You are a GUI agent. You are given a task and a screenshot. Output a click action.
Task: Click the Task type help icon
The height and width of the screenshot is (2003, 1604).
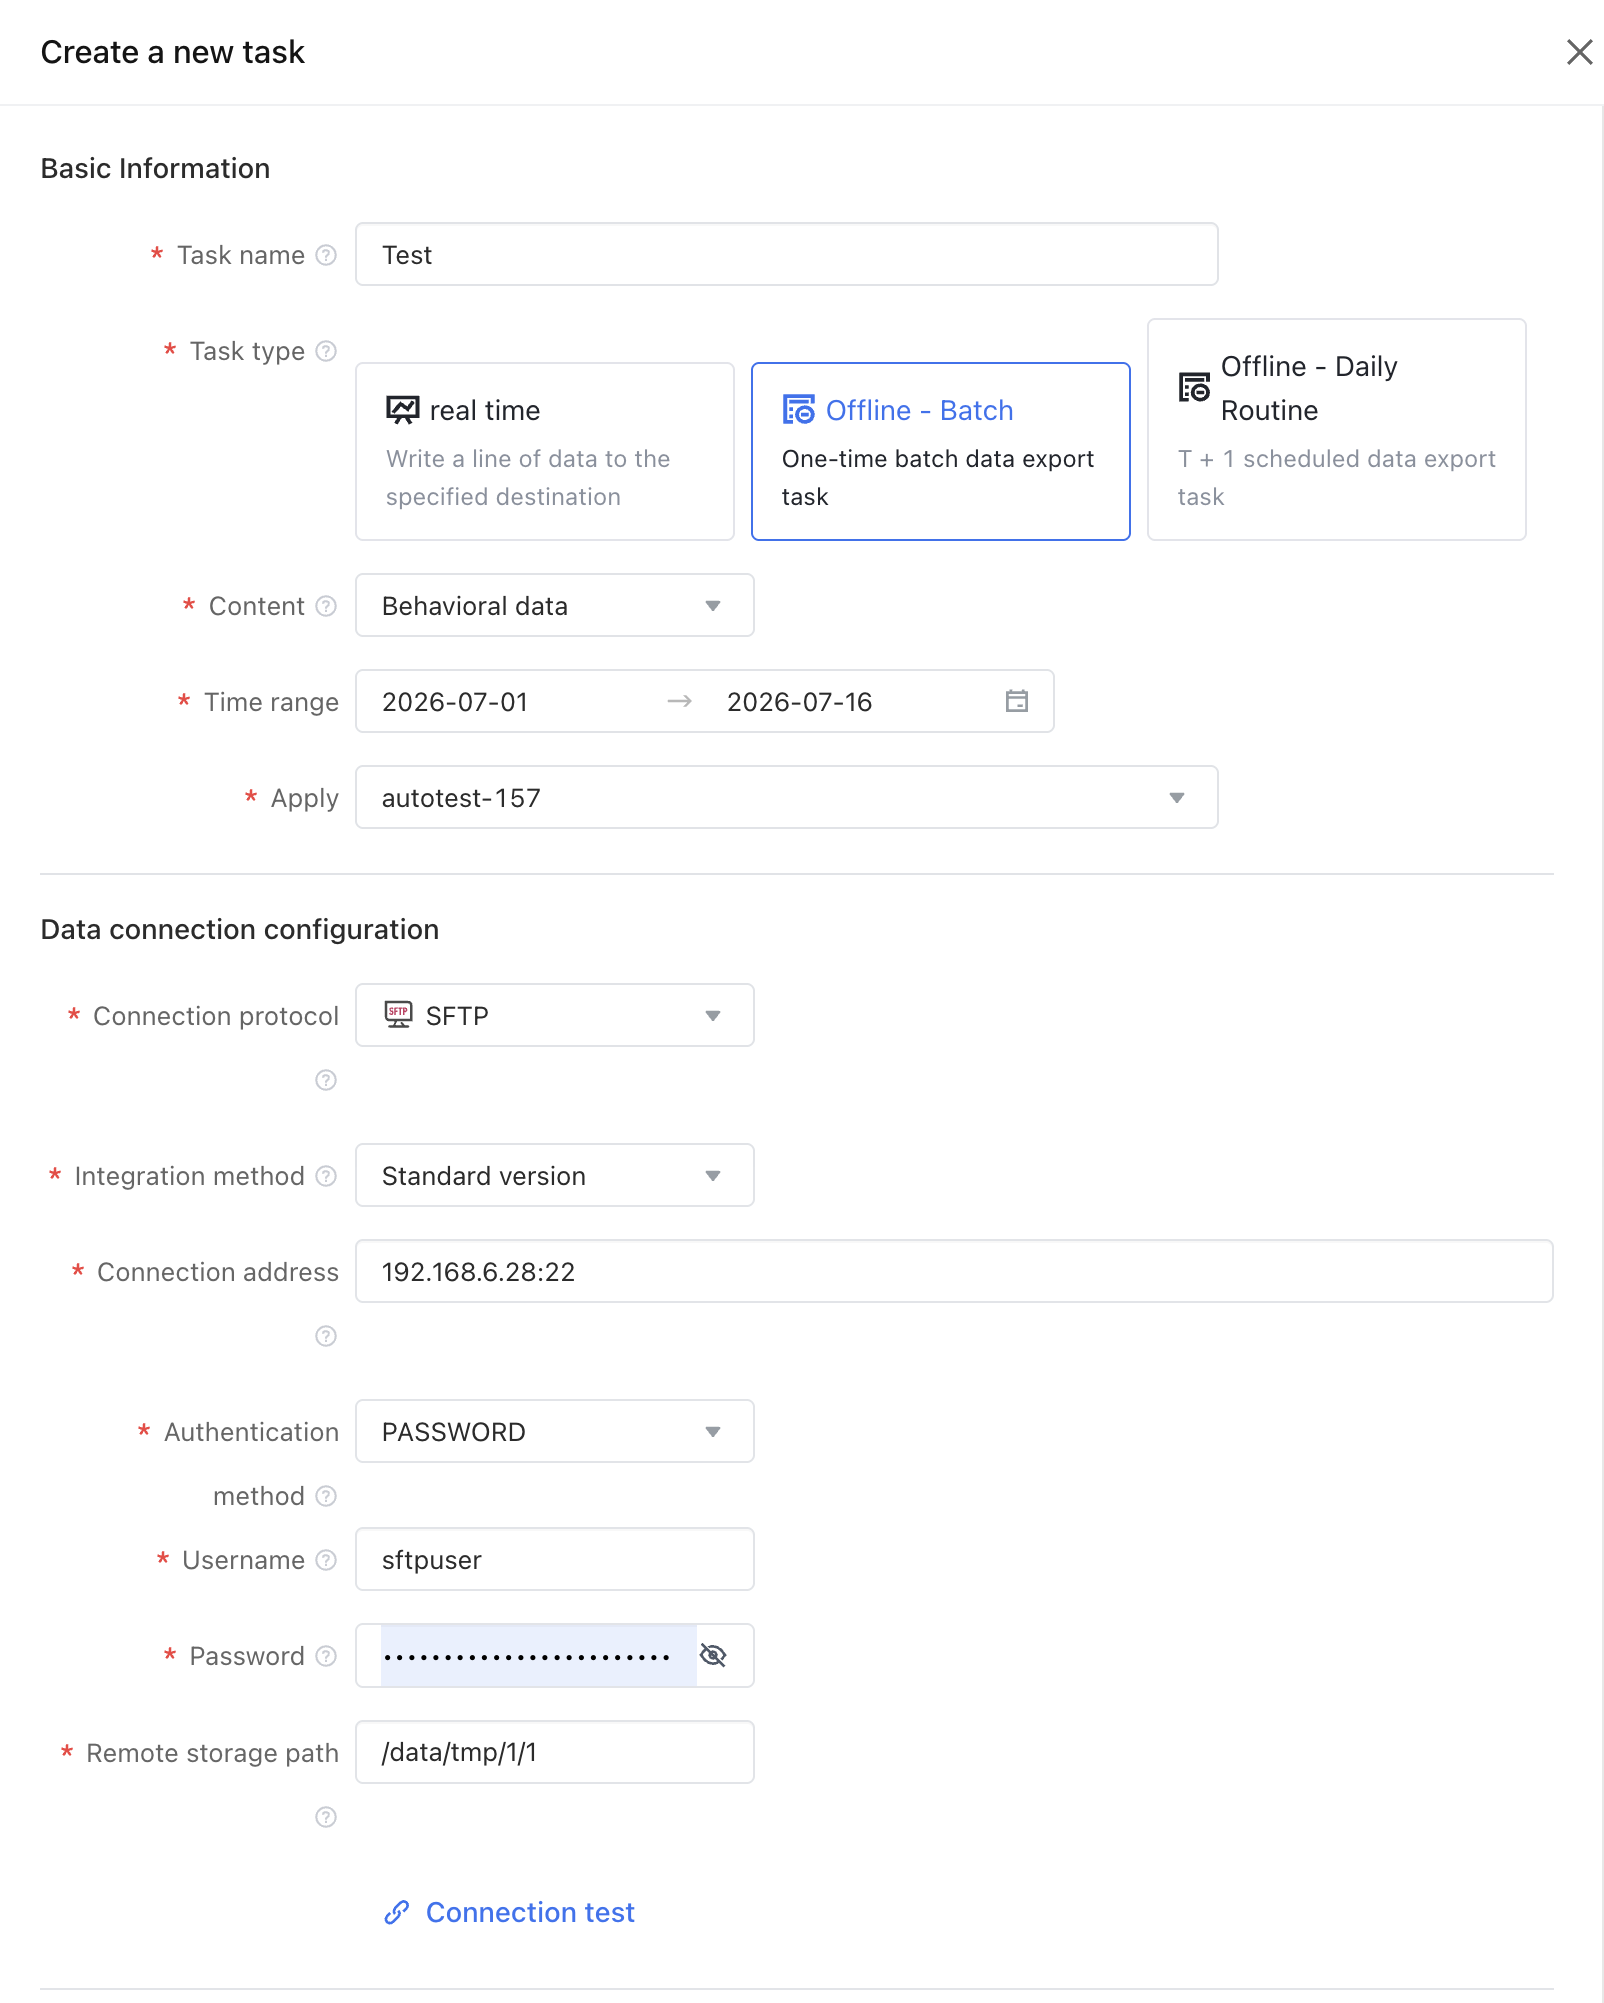point(326,351)
